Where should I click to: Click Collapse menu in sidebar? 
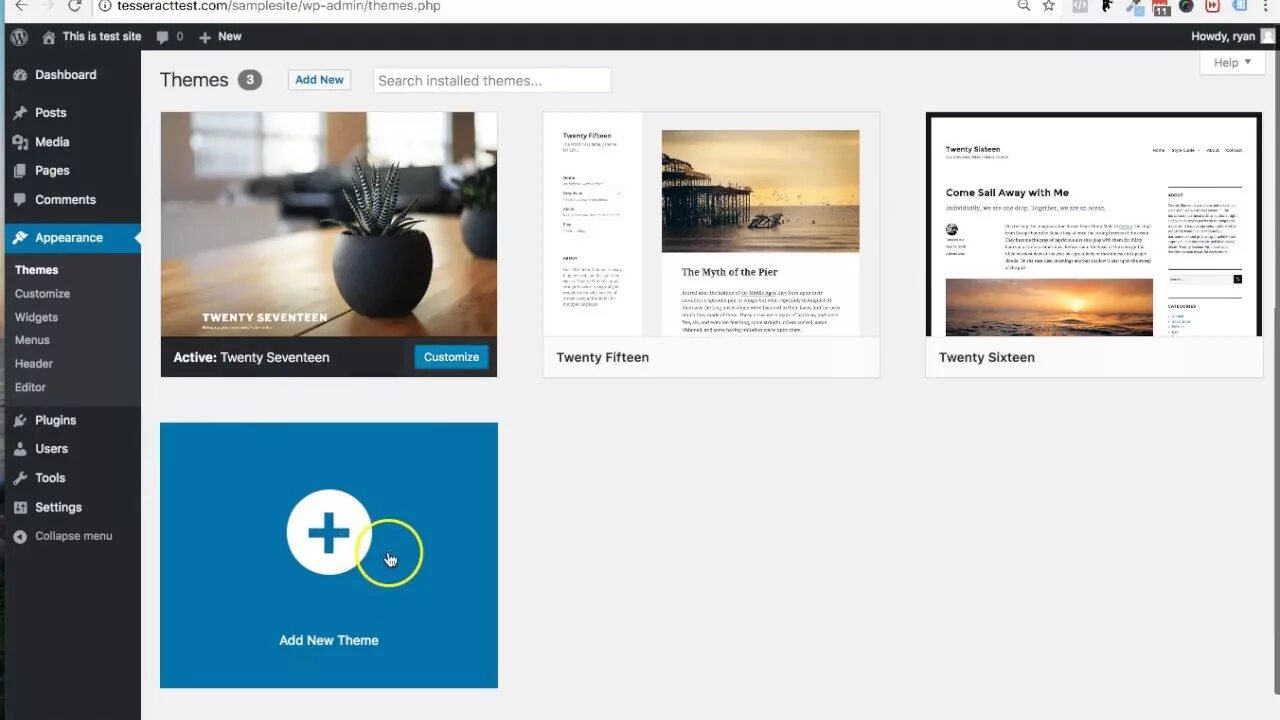point(73,536)
